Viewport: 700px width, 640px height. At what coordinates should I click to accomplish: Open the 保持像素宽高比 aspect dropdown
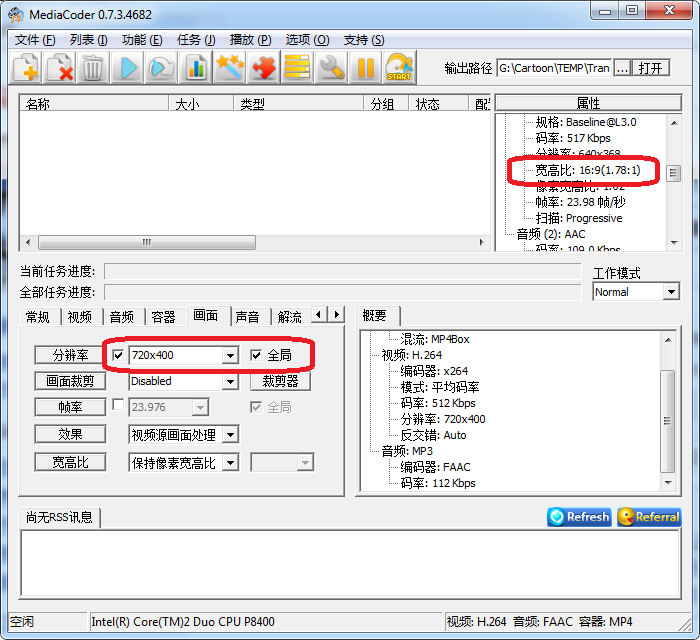point(230,463)
